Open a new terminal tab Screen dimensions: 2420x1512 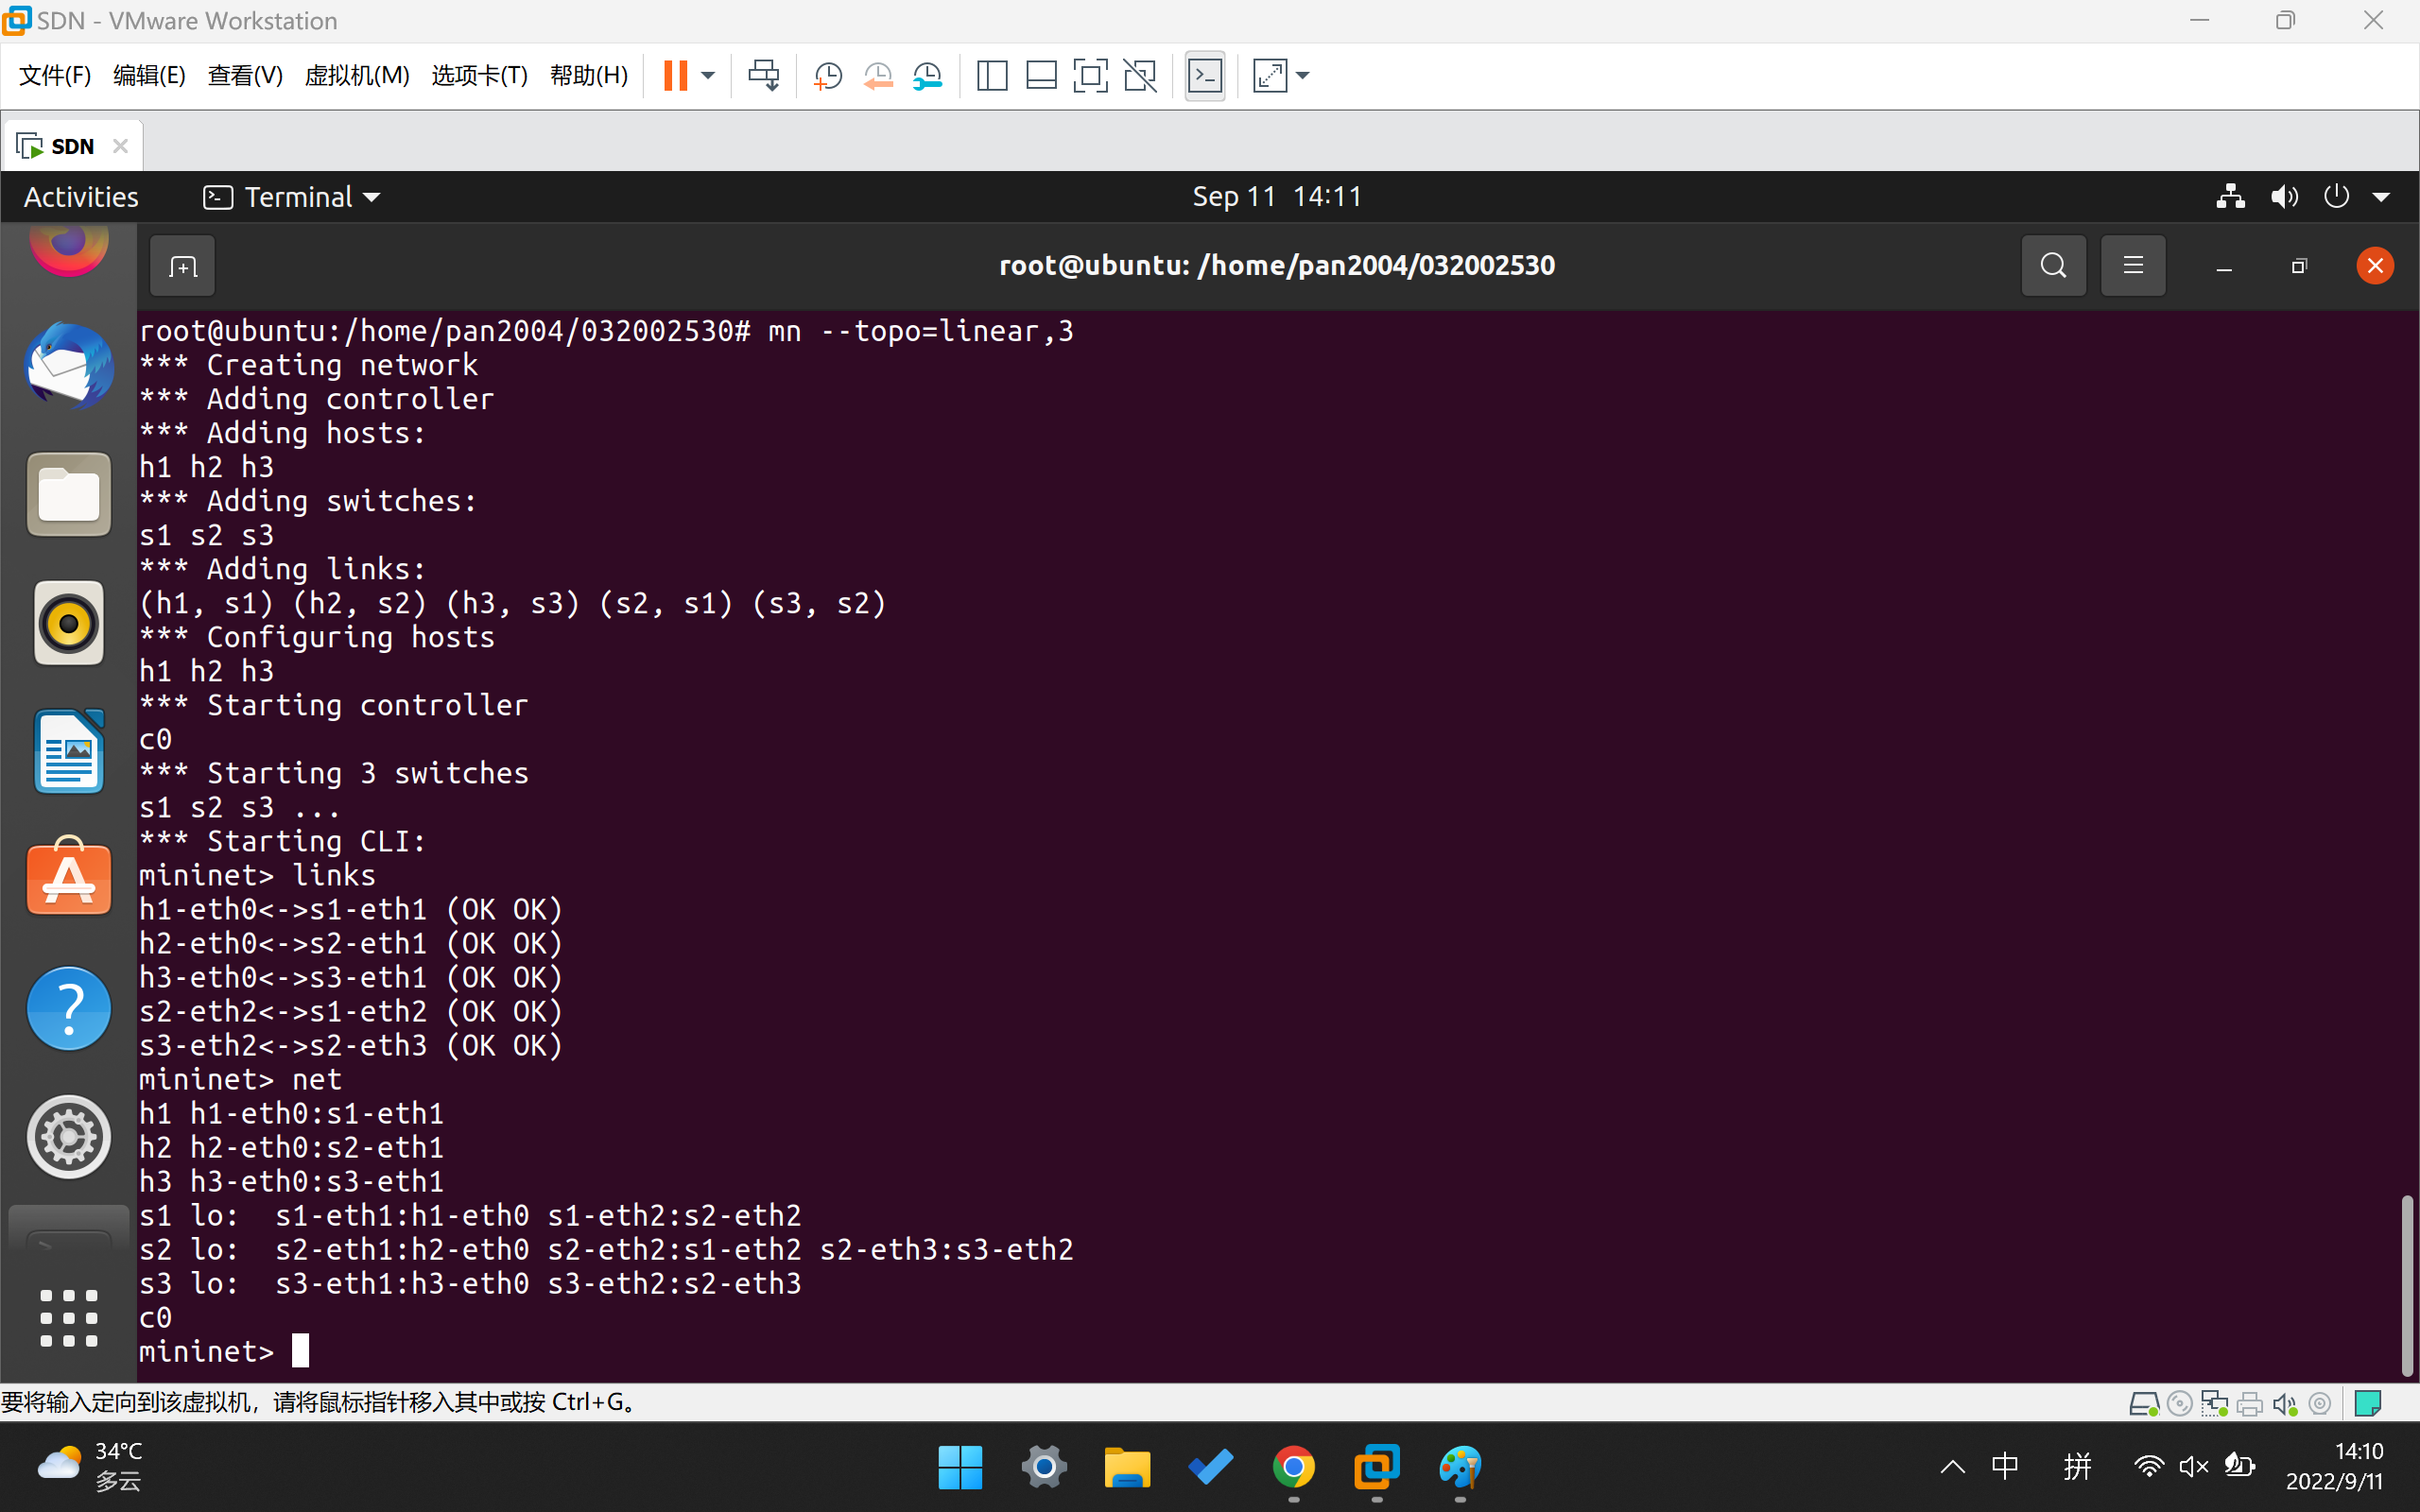pyautogui.click(x=182, y=266)
